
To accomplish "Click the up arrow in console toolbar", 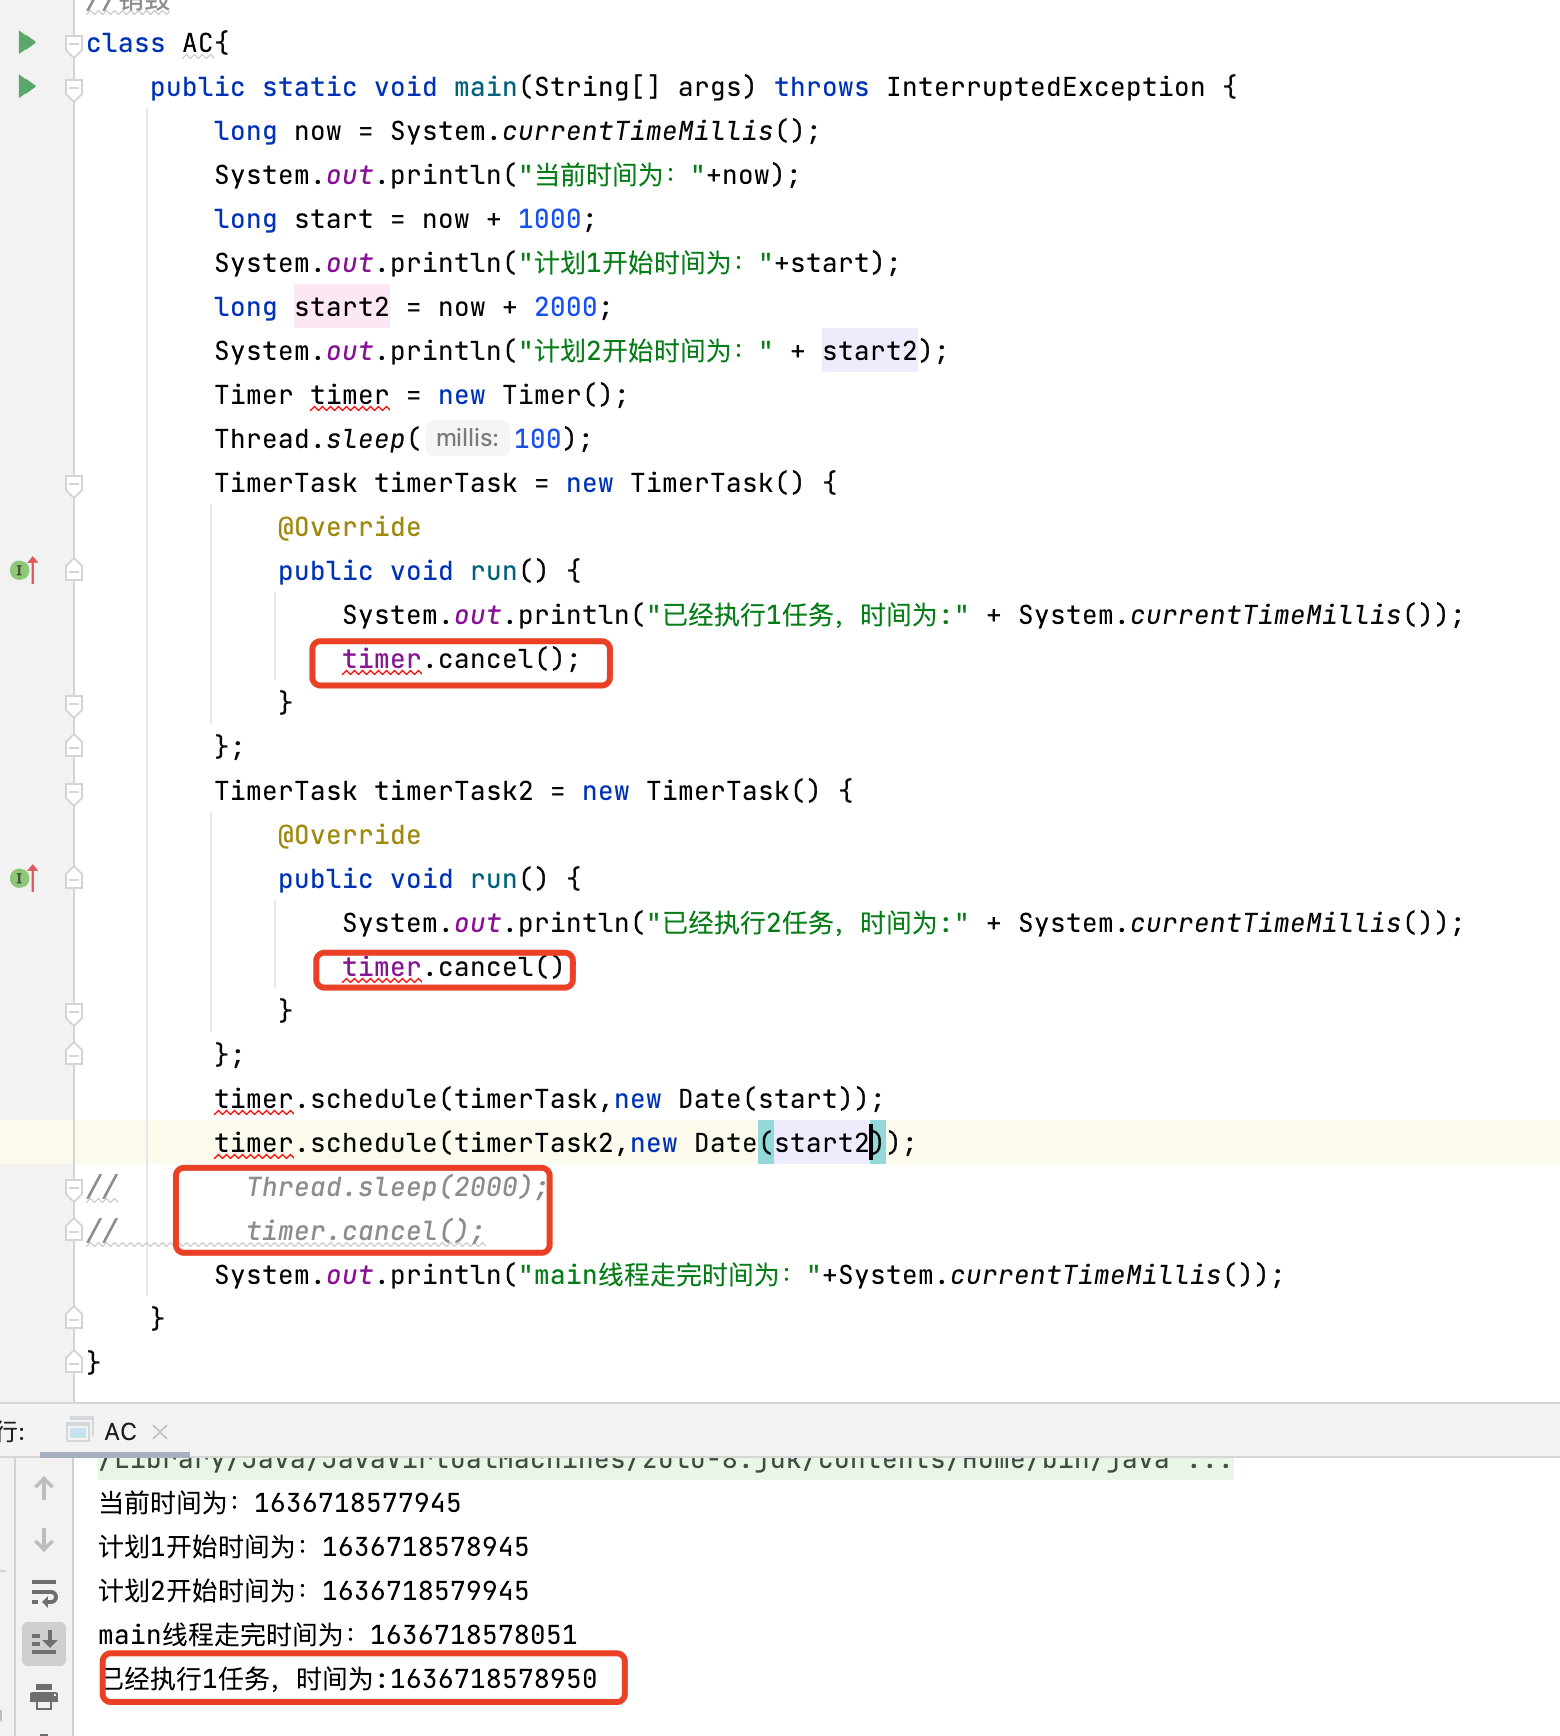I will tap(44, 1488).
